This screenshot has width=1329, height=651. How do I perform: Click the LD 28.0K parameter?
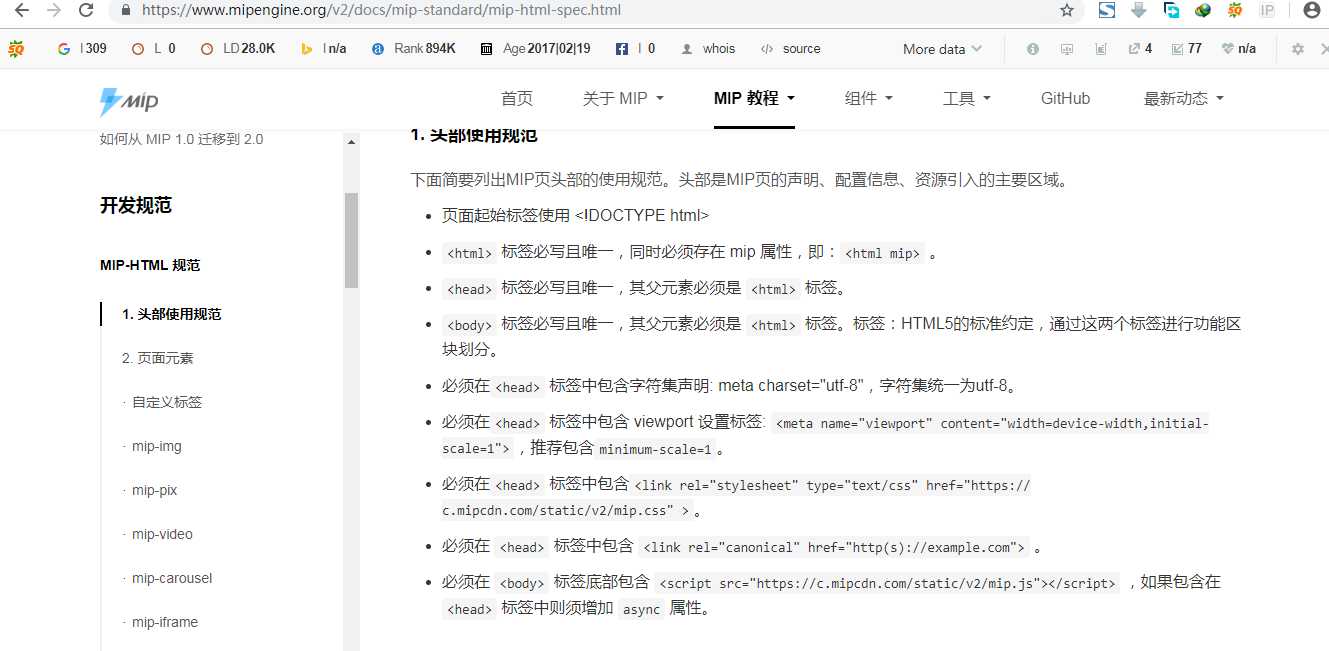pos(238,48)
